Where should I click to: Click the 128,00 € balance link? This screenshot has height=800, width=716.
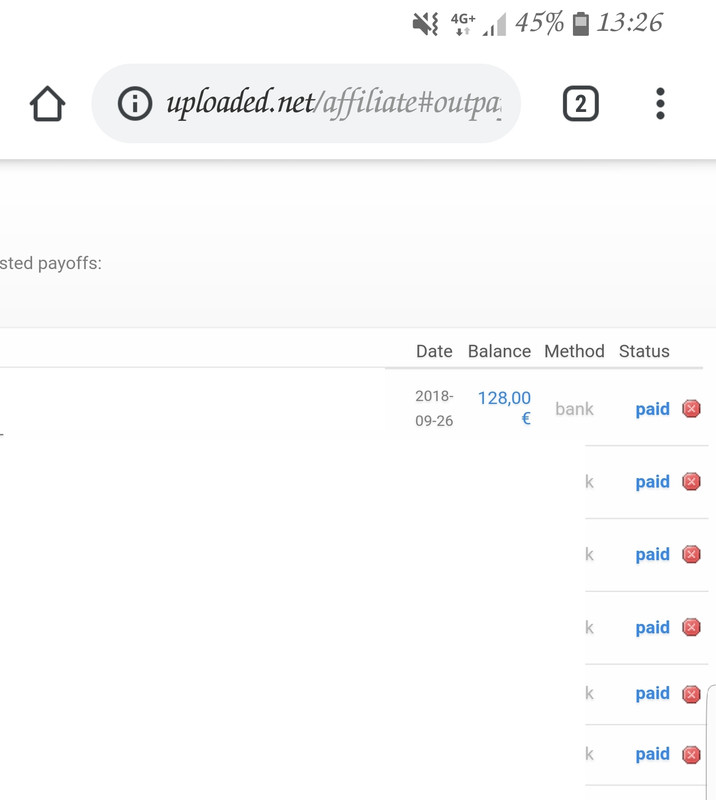pyautogui.click(x=505, y=408)
